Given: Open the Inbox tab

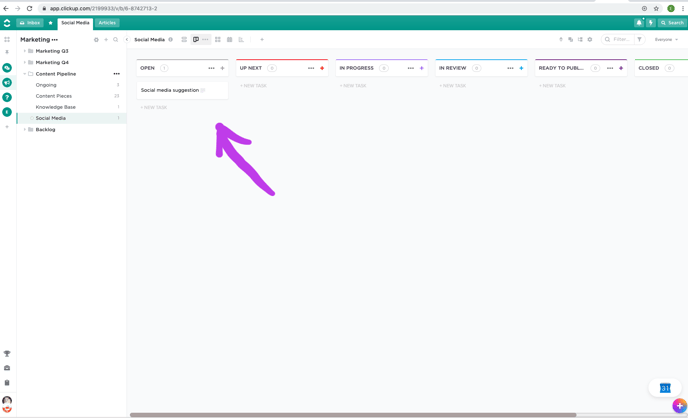Looking at the screenshot, I should (x=30, y=22).
